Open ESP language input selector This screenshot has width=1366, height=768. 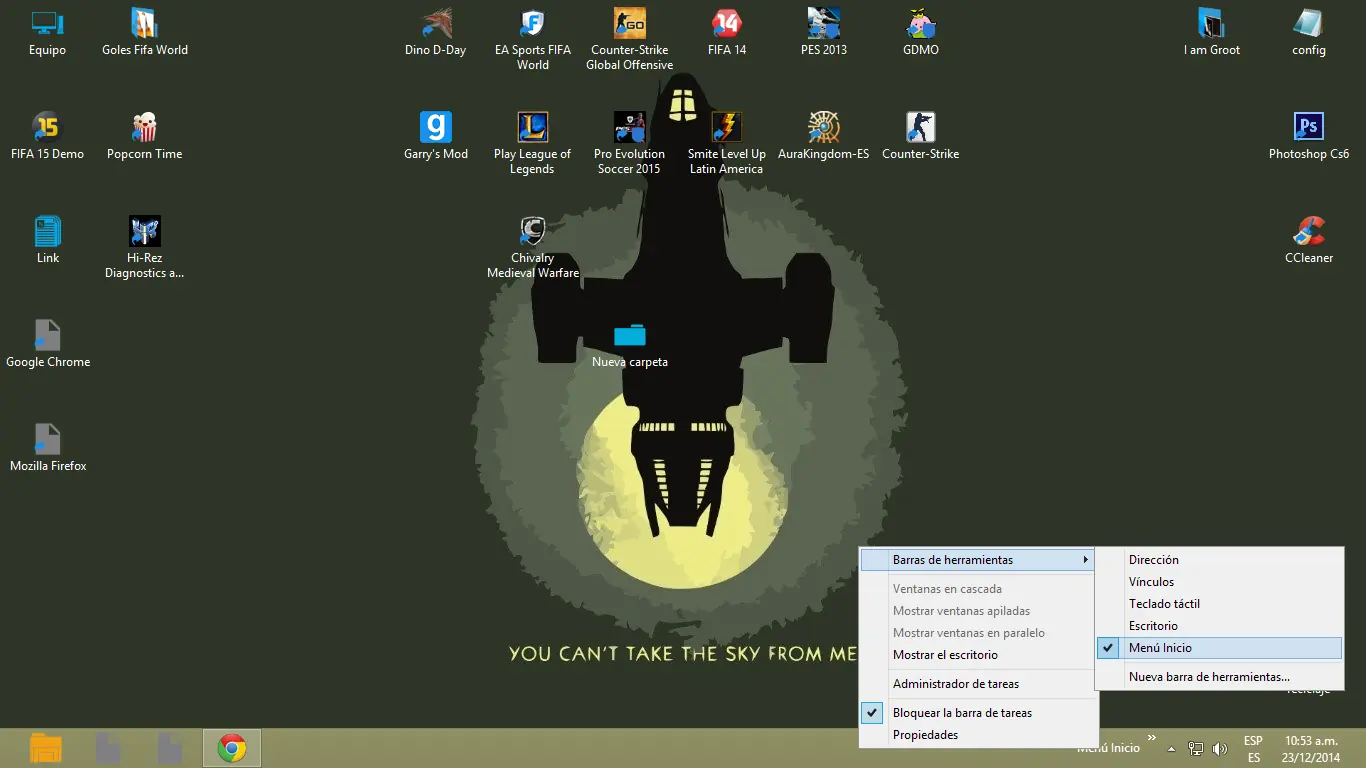(x=1253, y=749)
